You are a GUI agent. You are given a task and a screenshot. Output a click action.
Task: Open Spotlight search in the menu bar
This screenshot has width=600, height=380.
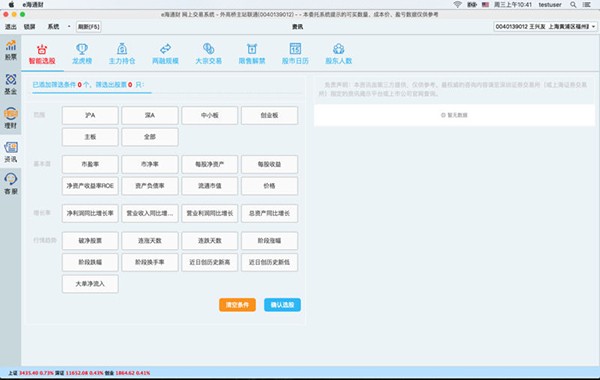573,5
